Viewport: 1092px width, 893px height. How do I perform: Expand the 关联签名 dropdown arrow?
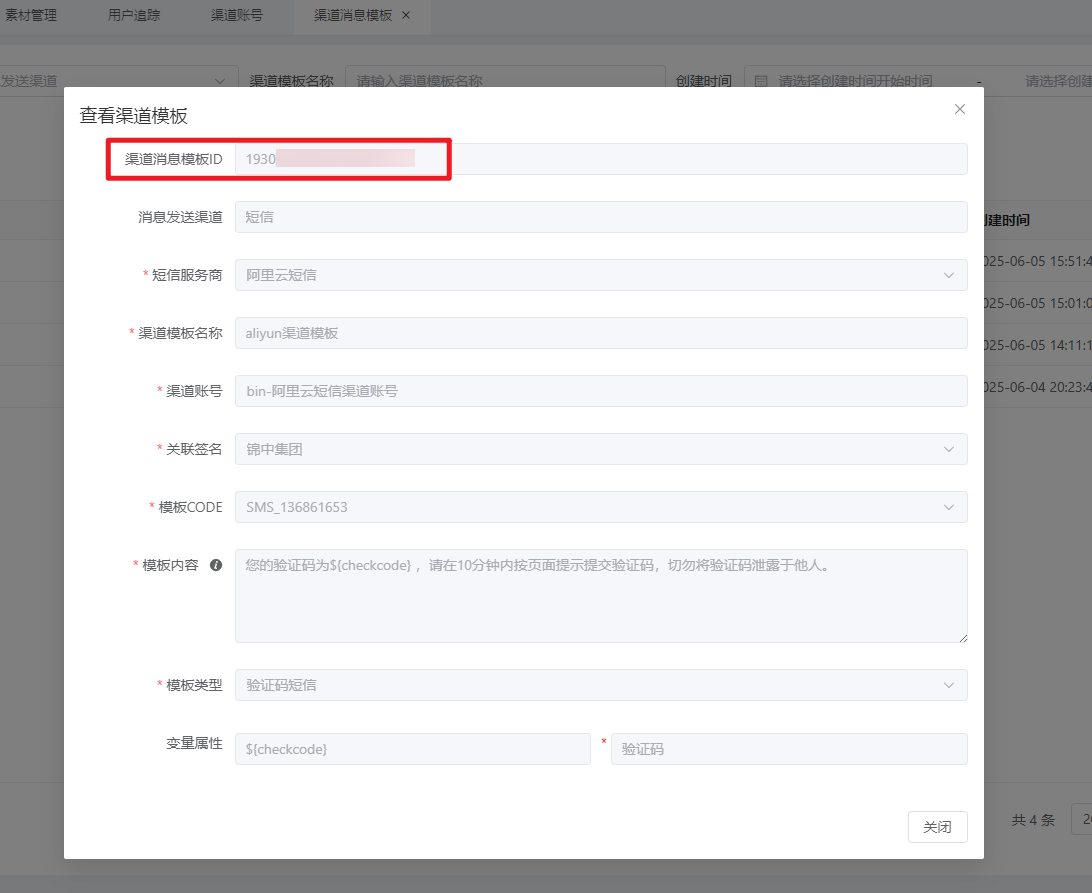[949, 449]
